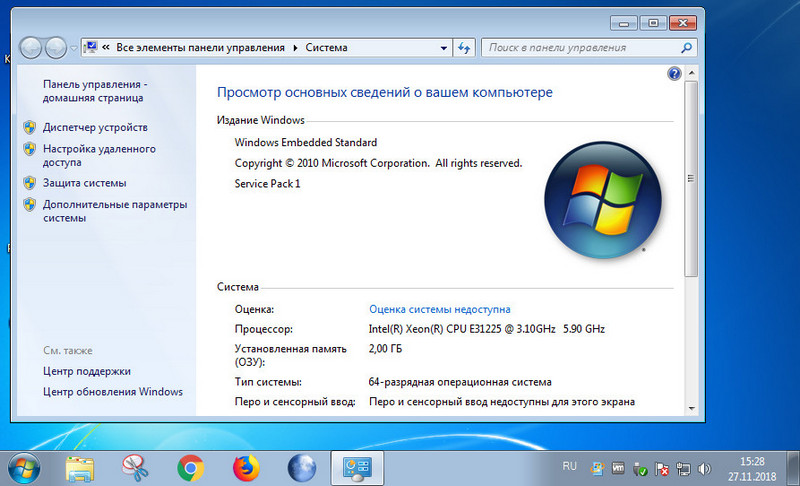Open the volume speaker tray icon
Screen dimensions: 800x486
(705, 469)
